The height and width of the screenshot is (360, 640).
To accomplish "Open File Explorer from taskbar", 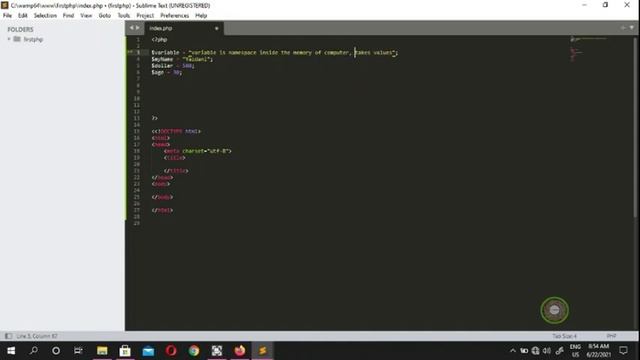I will [x=102, y=351].
